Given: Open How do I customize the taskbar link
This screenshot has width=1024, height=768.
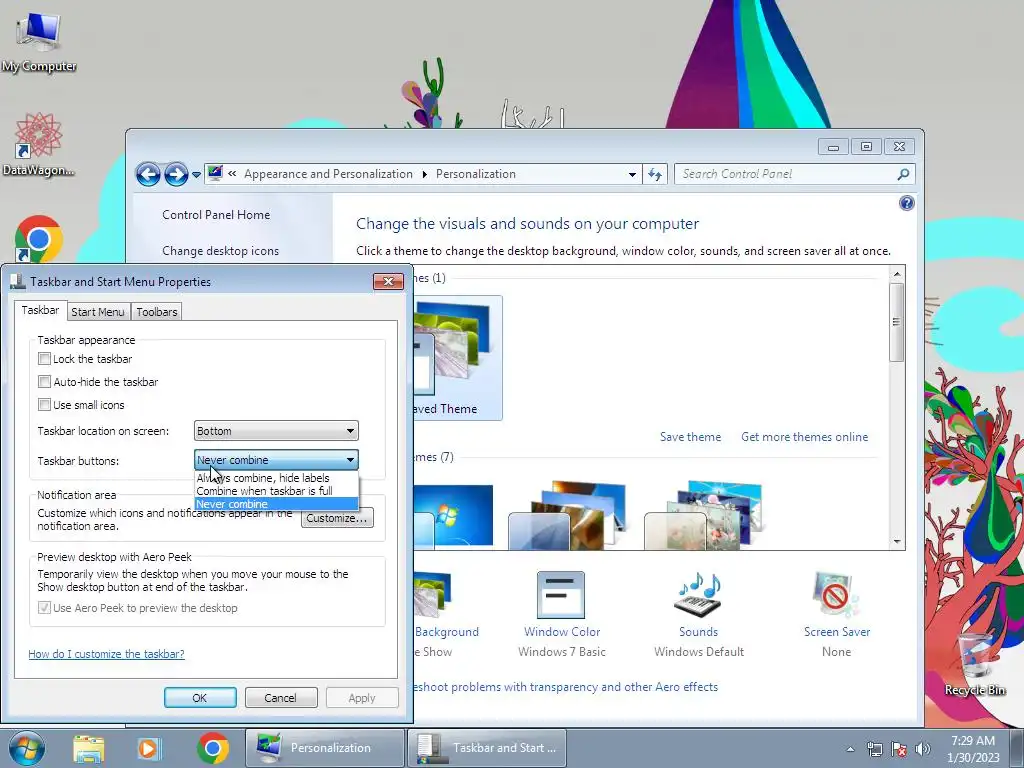Looking at the screenshot, I should click(x=106, y=654).
